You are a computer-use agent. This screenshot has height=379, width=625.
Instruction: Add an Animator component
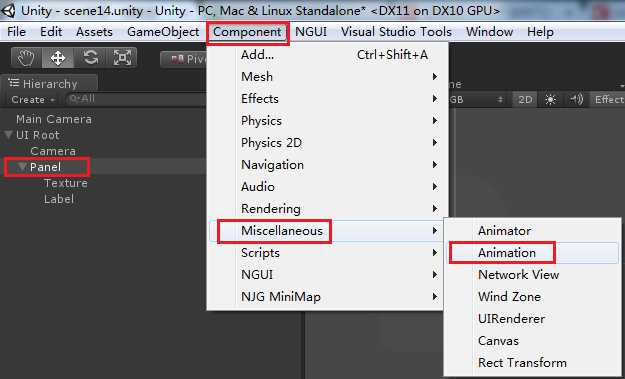(x=533, y=231)
